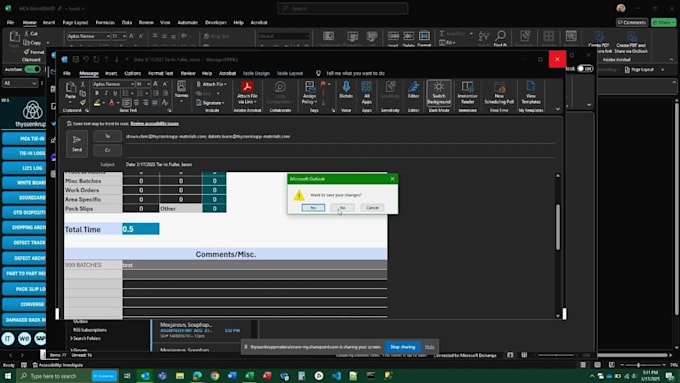680x383 pixels.
Task: Switch to the Table Layout tab
Action: tap(290, 73)
